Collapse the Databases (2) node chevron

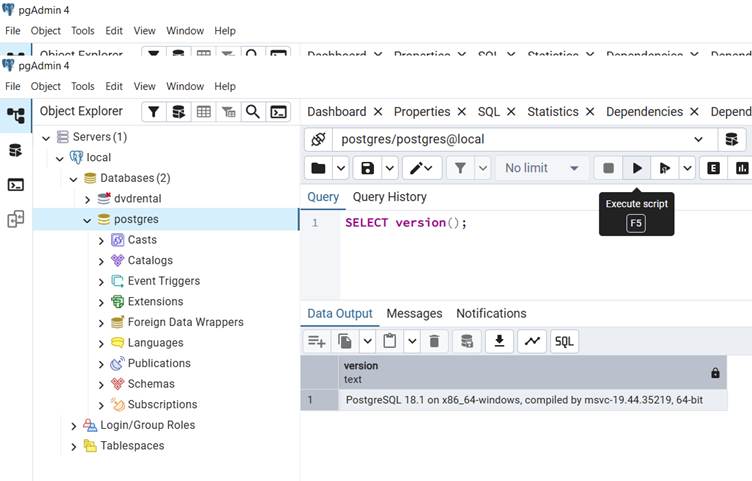(x=73, y=179)
